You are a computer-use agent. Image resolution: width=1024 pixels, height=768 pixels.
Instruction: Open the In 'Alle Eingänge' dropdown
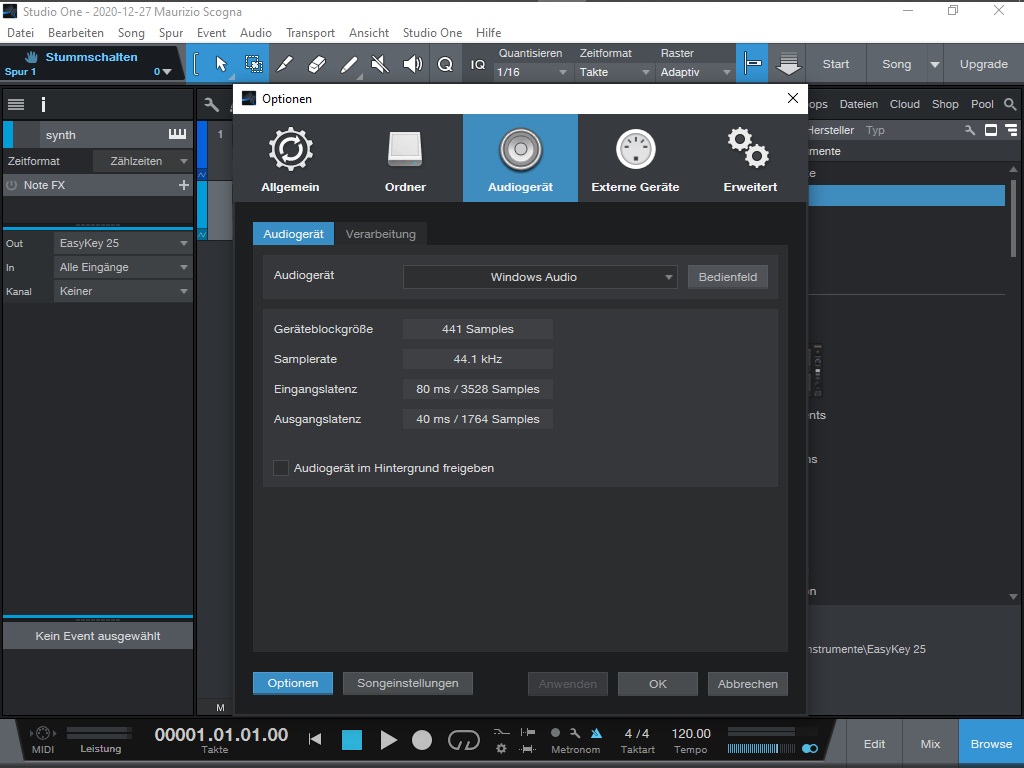point(123,267)
